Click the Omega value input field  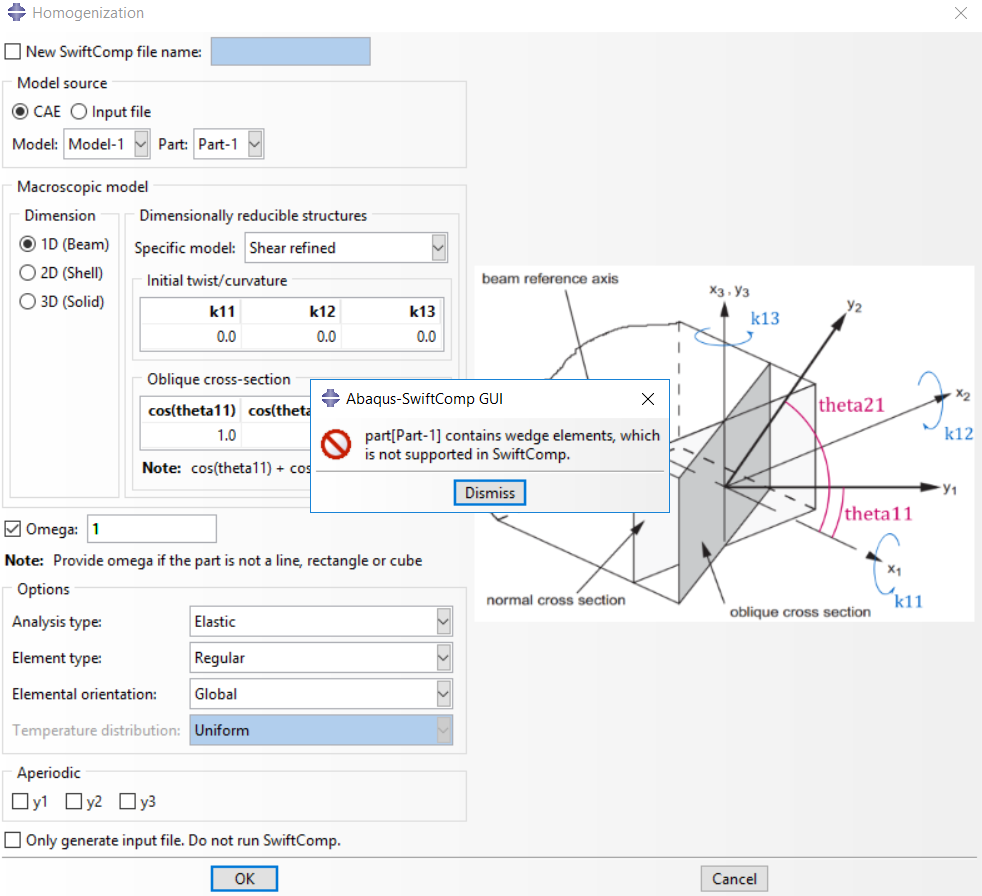[x=152, y=529]
